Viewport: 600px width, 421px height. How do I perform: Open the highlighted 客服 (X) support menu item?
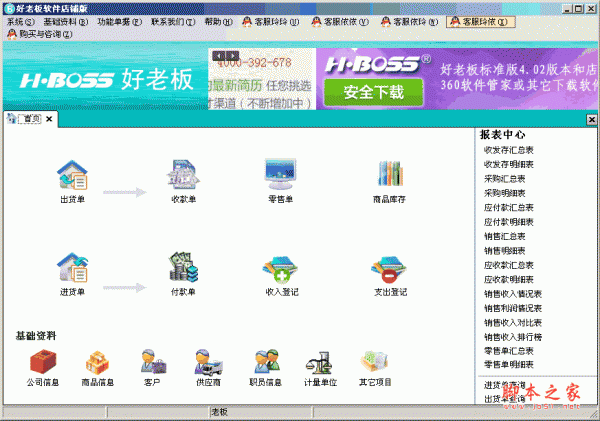tap(481, 22)
